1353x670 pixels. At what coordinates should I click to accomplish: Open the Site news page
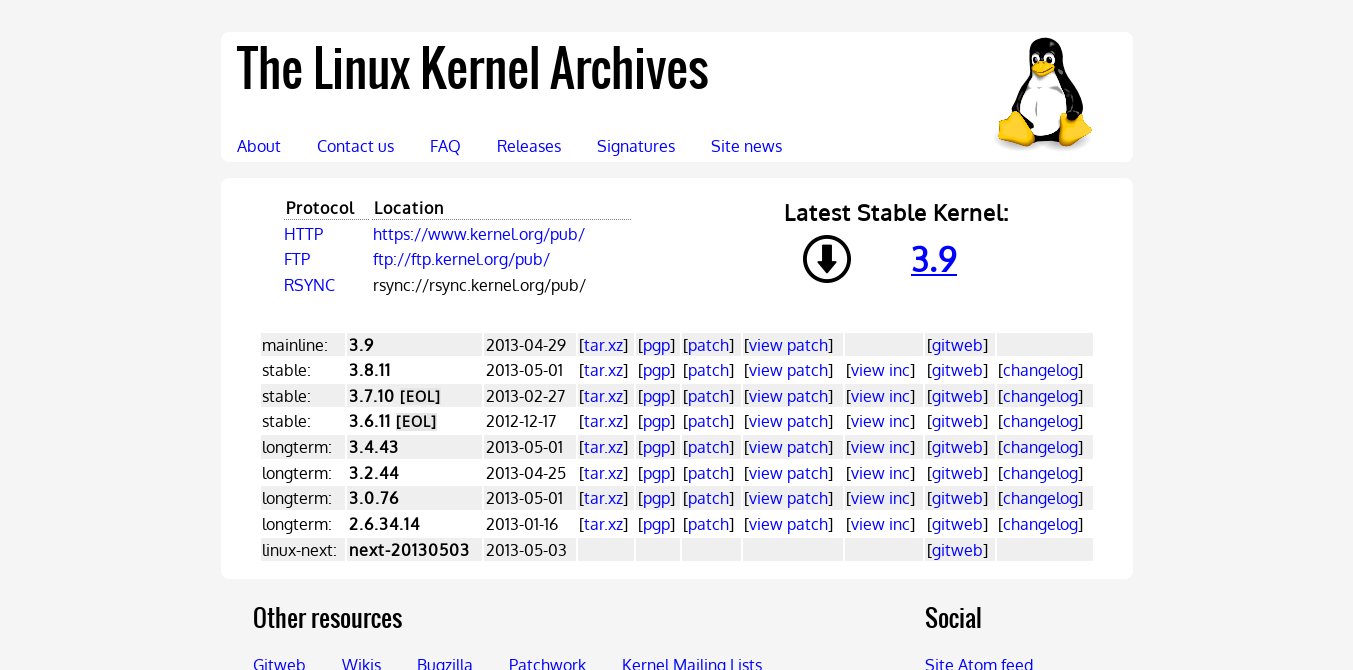click(746, 146)
